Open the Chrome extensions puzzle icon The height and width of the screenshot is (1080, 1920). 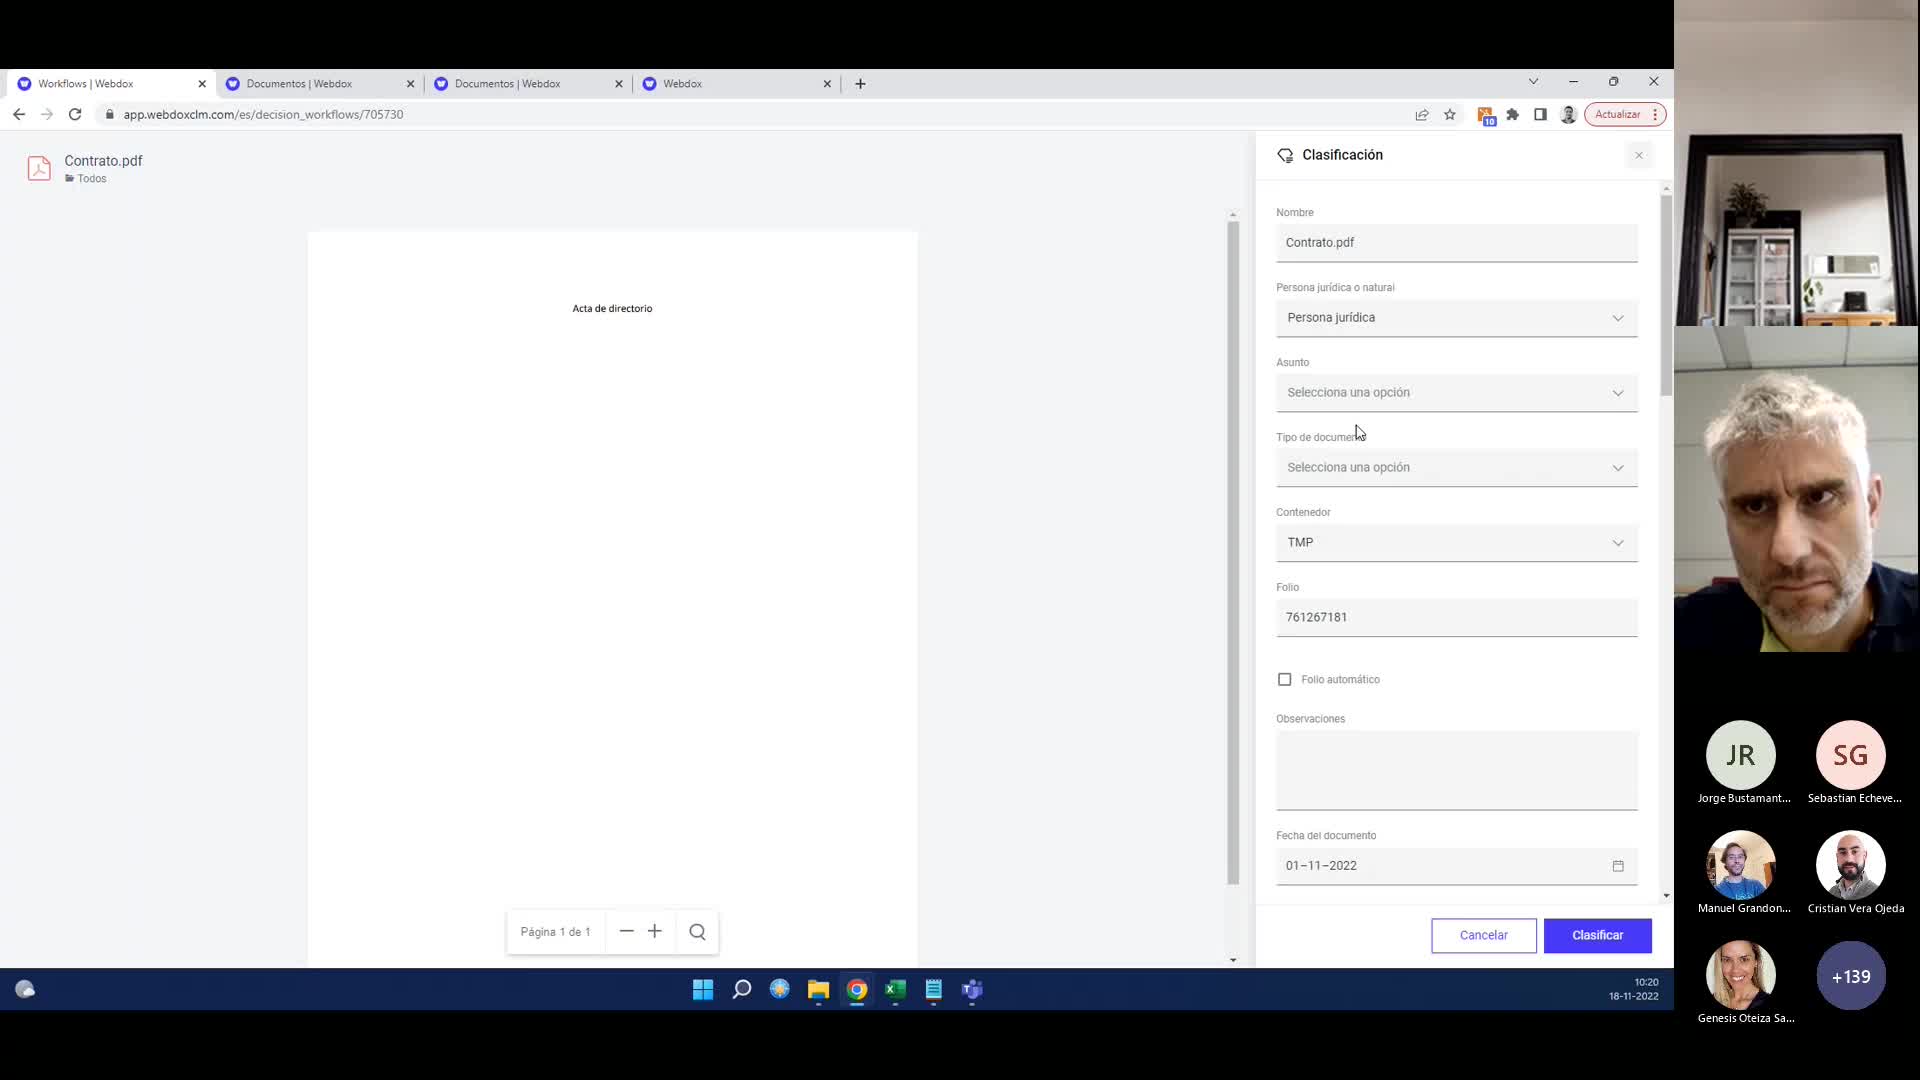(x=1513, y=114)
